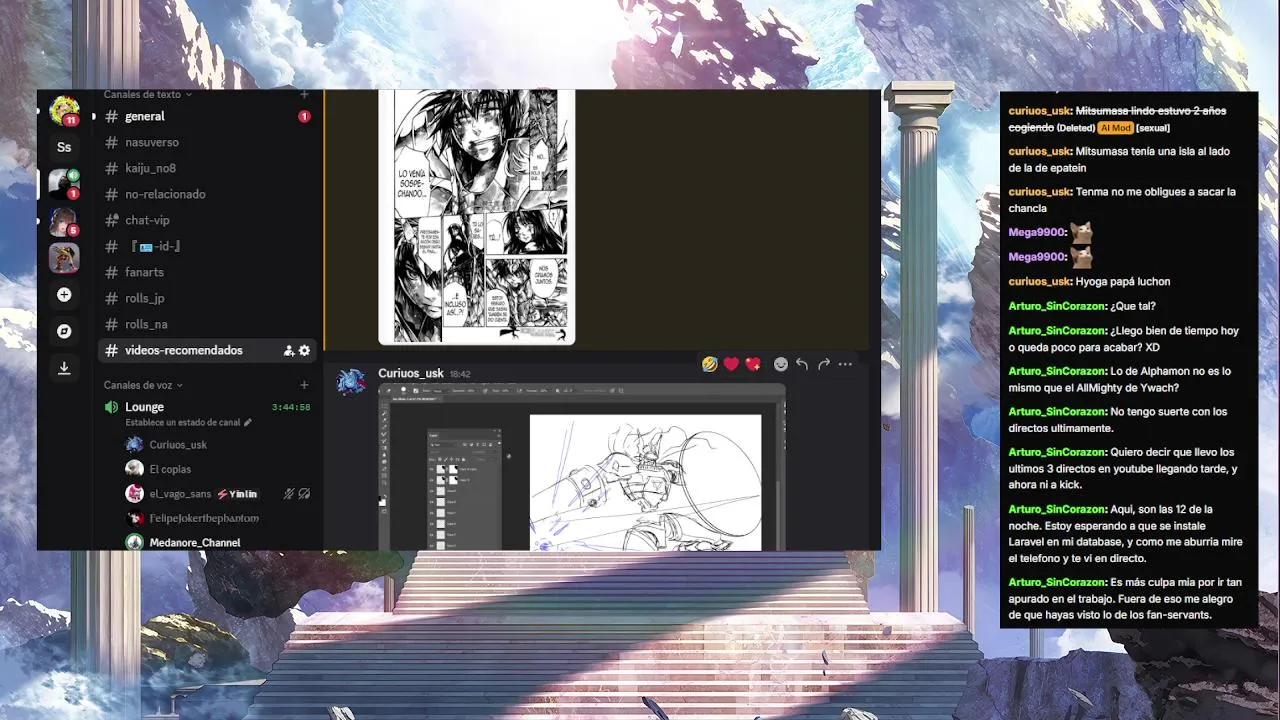1280x720 pixels.
Task: Open more options for the message
Action: tap(845, 364)
